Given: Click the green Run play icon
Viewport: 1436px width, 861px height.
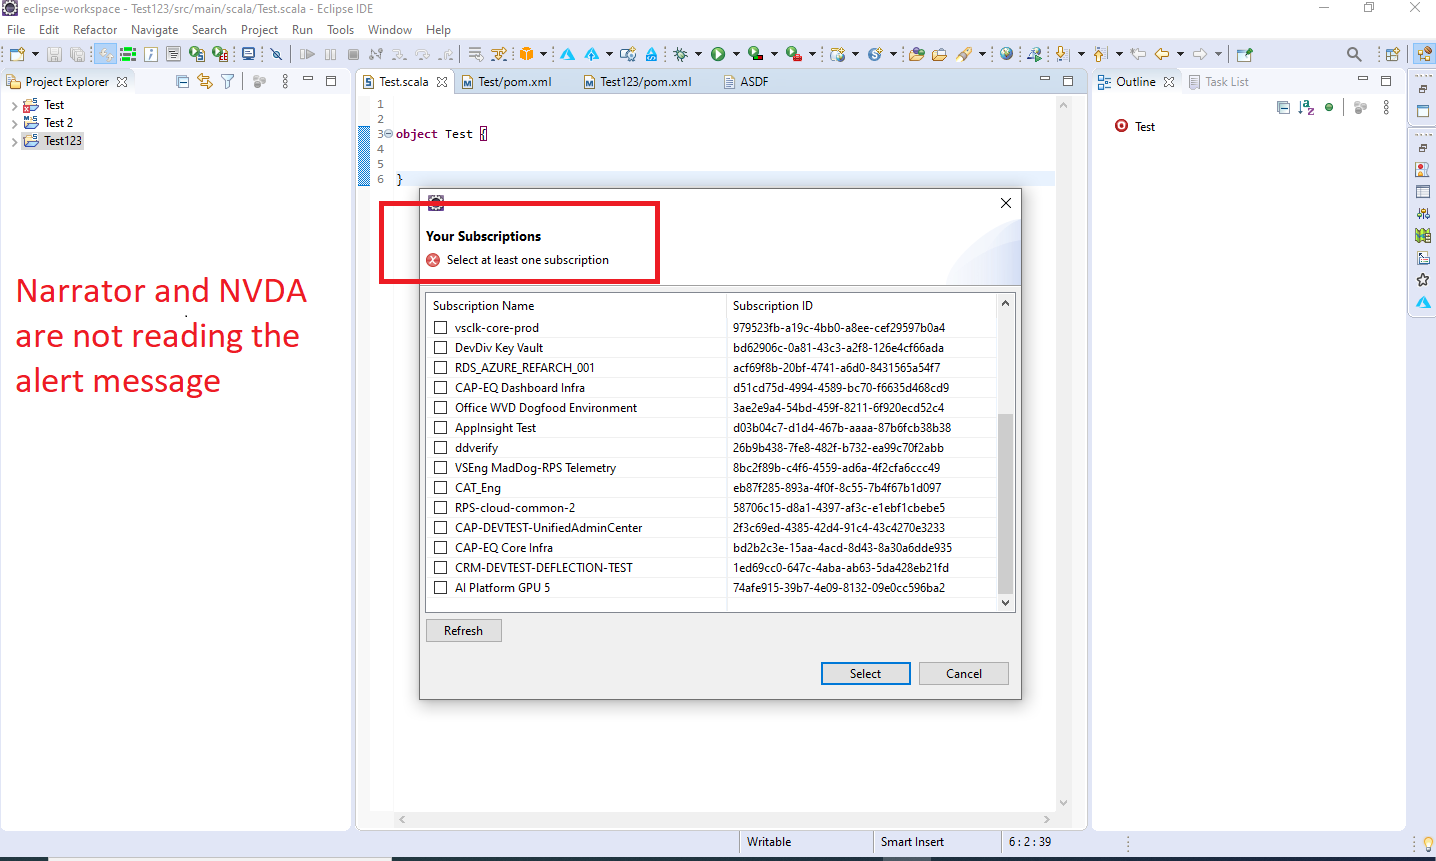Looking at the screenshot, I should pos(718,54).
